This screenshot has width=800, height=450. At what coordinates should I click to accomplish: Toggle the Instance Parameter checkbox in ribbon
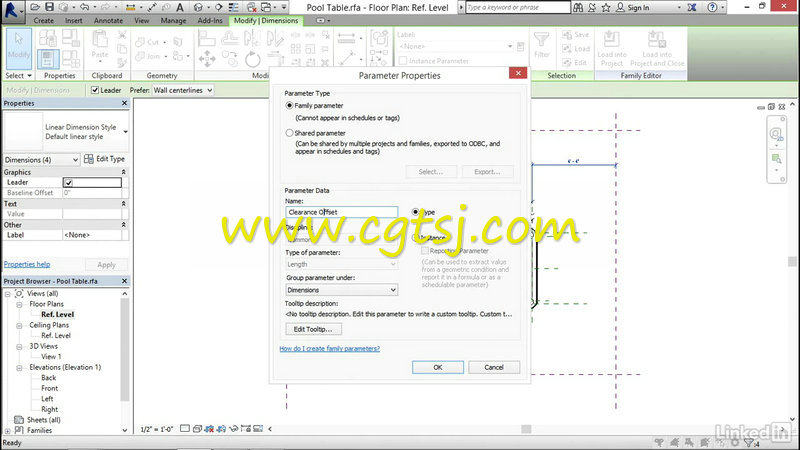403,61
